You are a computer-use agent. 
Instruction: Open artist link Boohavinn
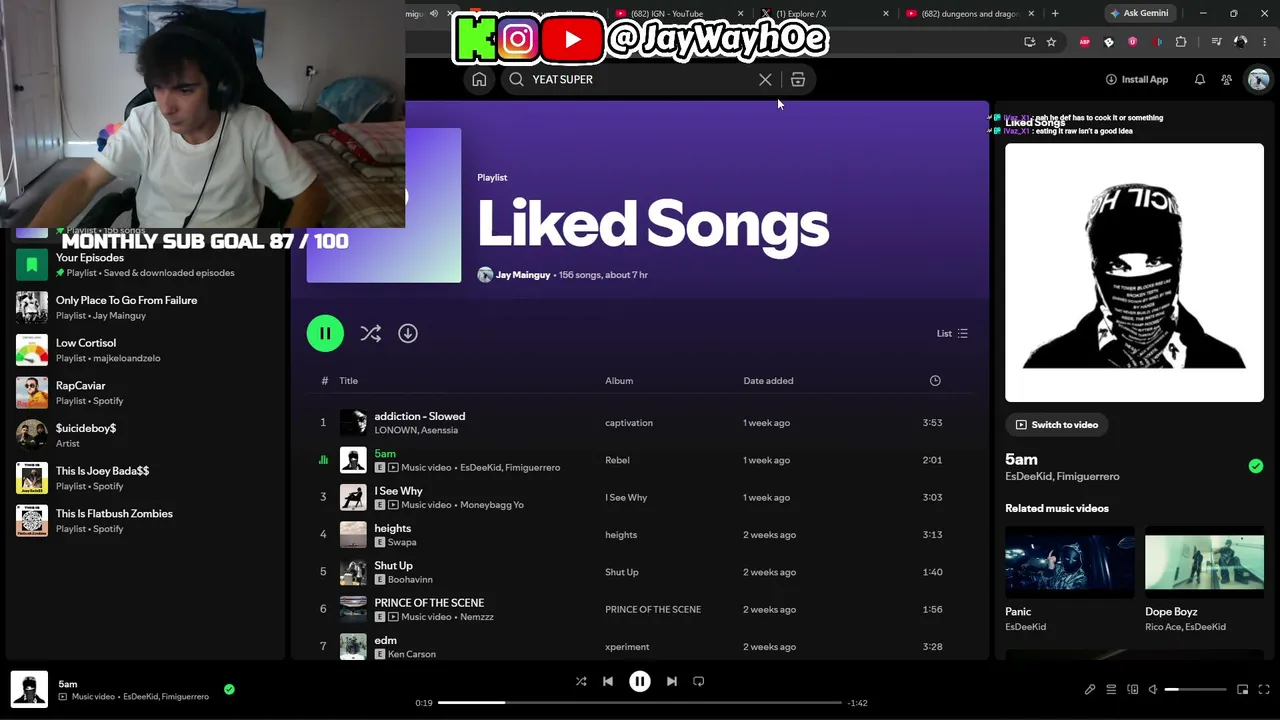tap(410, 580)
